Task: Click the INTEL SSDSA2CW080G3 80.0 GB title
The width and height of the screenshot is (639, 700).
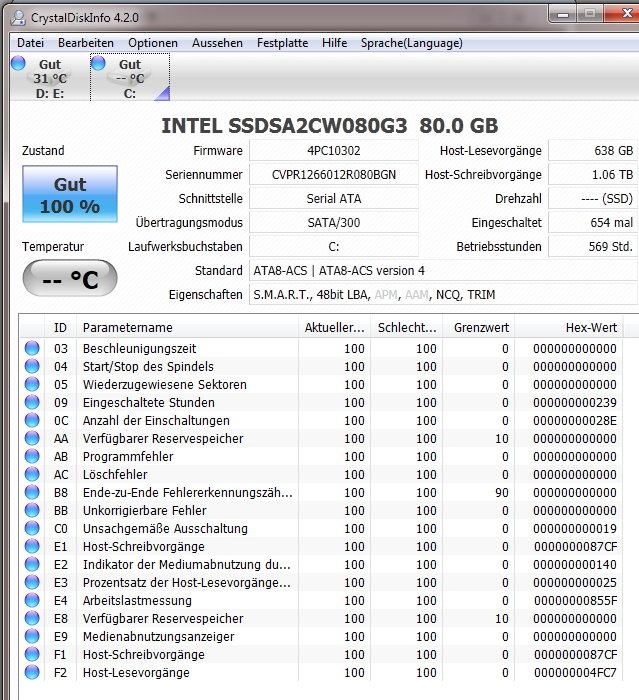Action: (330, 126)
